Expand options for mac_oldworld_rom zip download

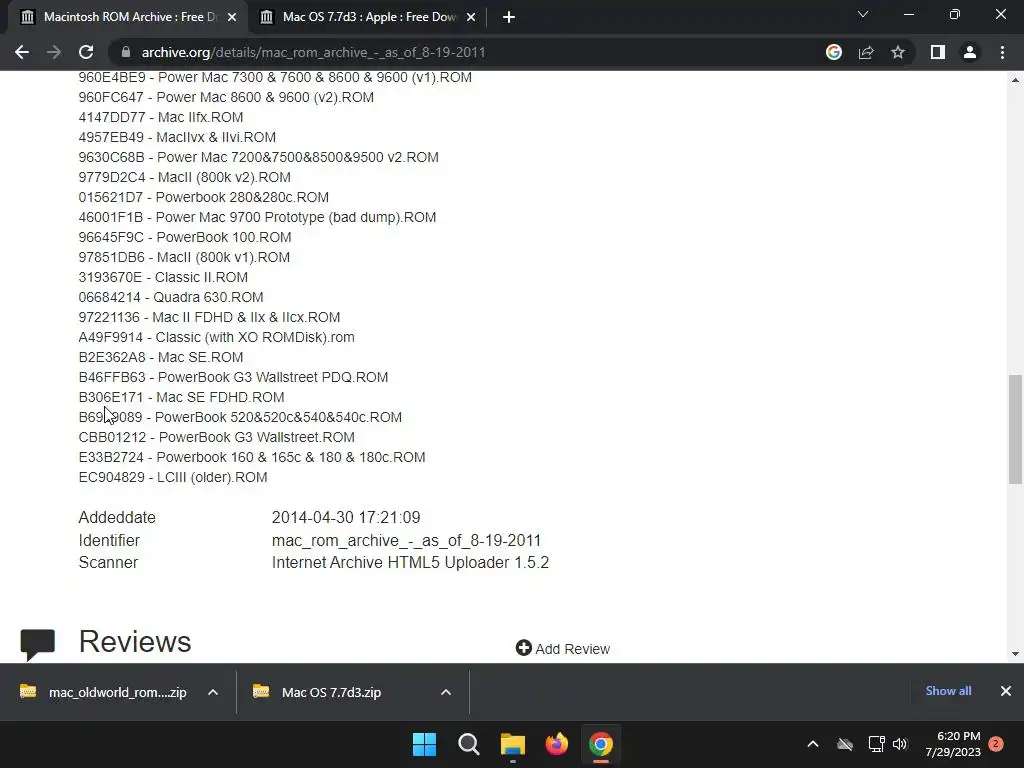[x=213, y=692]
